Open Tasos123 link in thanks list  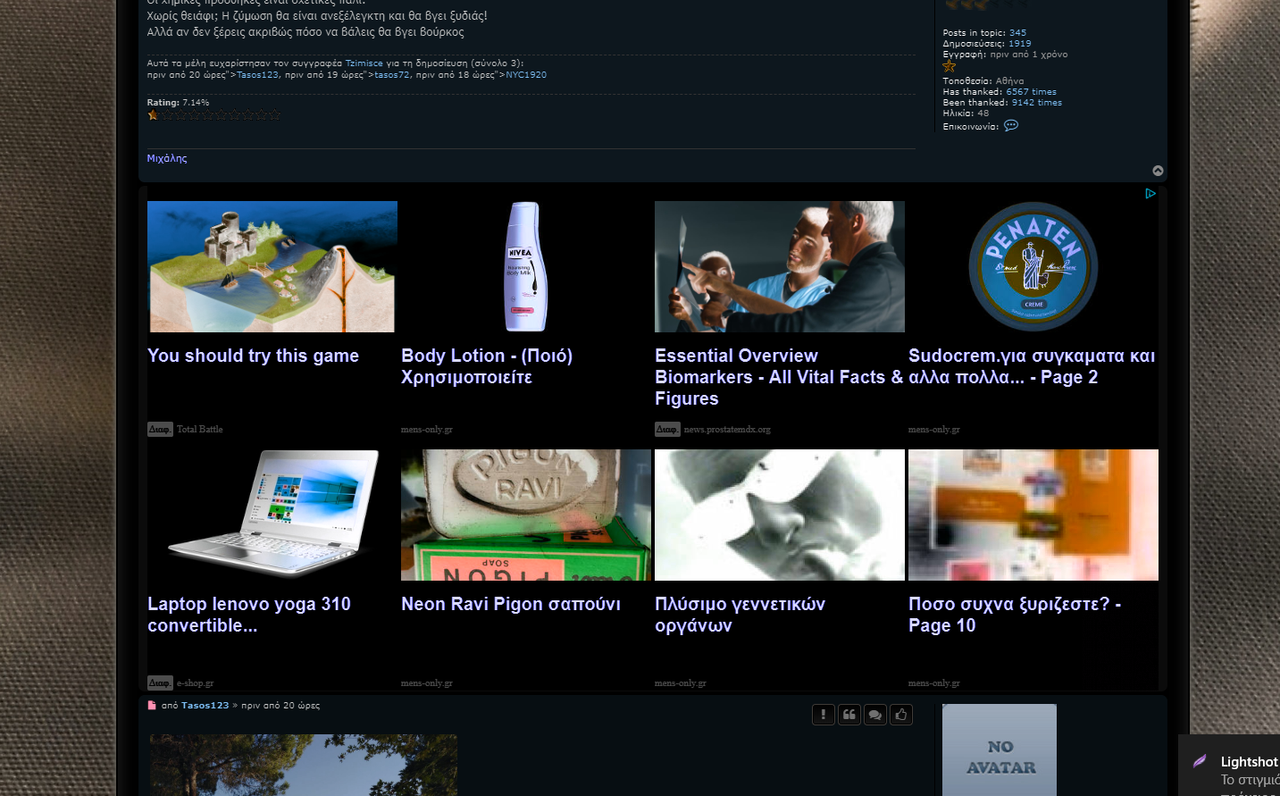(x=258, y=75)
